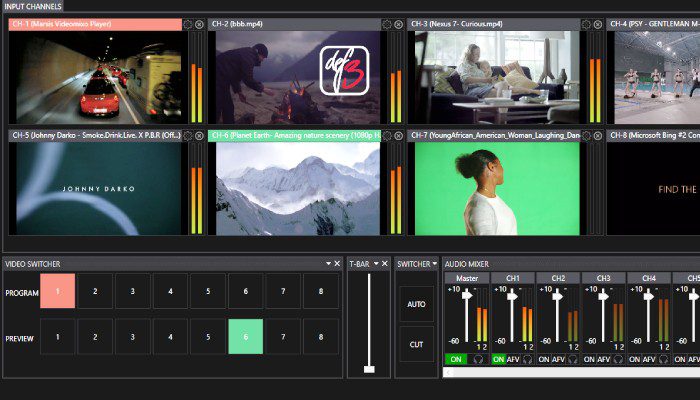Select Program source 8
Image resolution: width=700 pixels, height=400 pixels.
[321, 291]
